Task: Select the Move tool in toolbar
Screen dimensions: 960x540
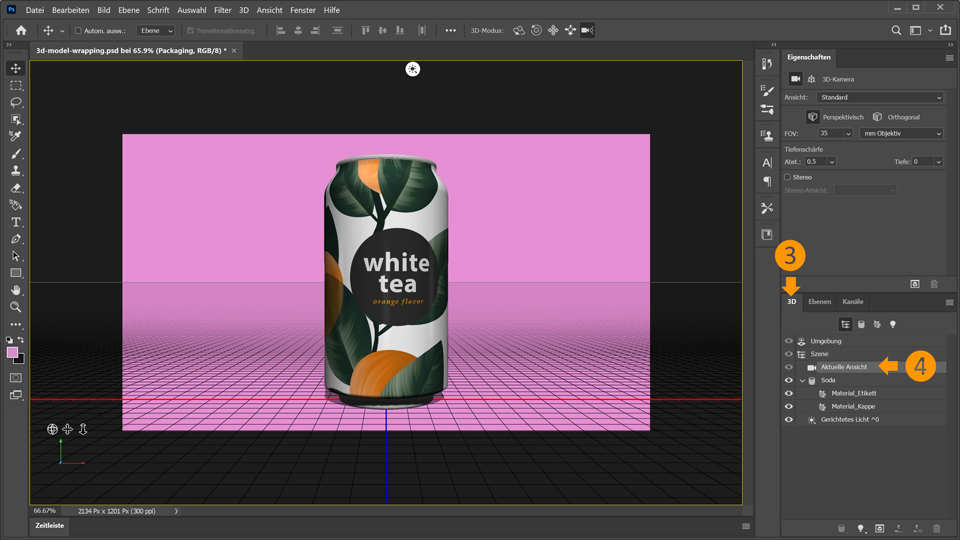Action: pos(15,68)
